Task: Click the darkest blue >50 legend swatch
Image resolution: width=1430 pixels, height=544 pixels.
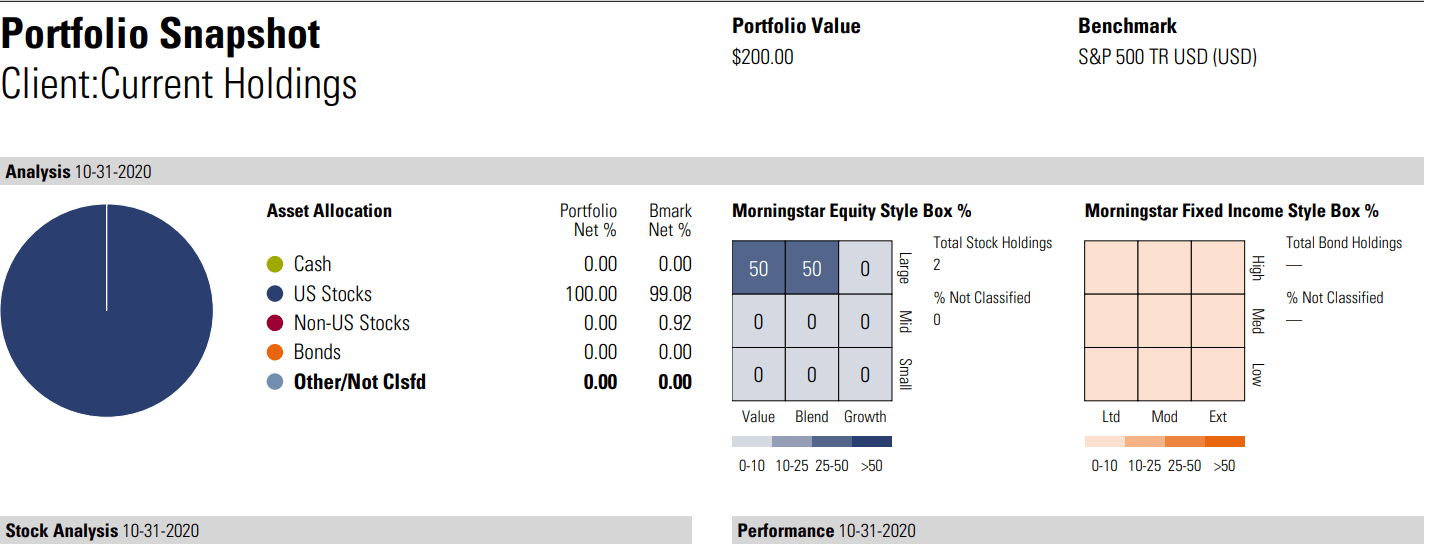Action: click(872, 441)
